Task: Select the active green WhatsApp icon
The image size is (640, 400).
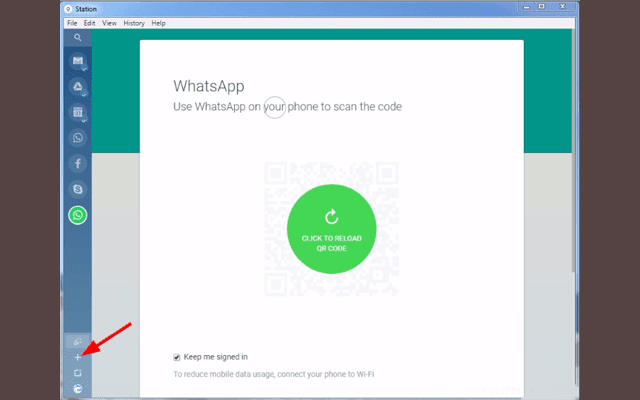Action: tap(78, 214)
